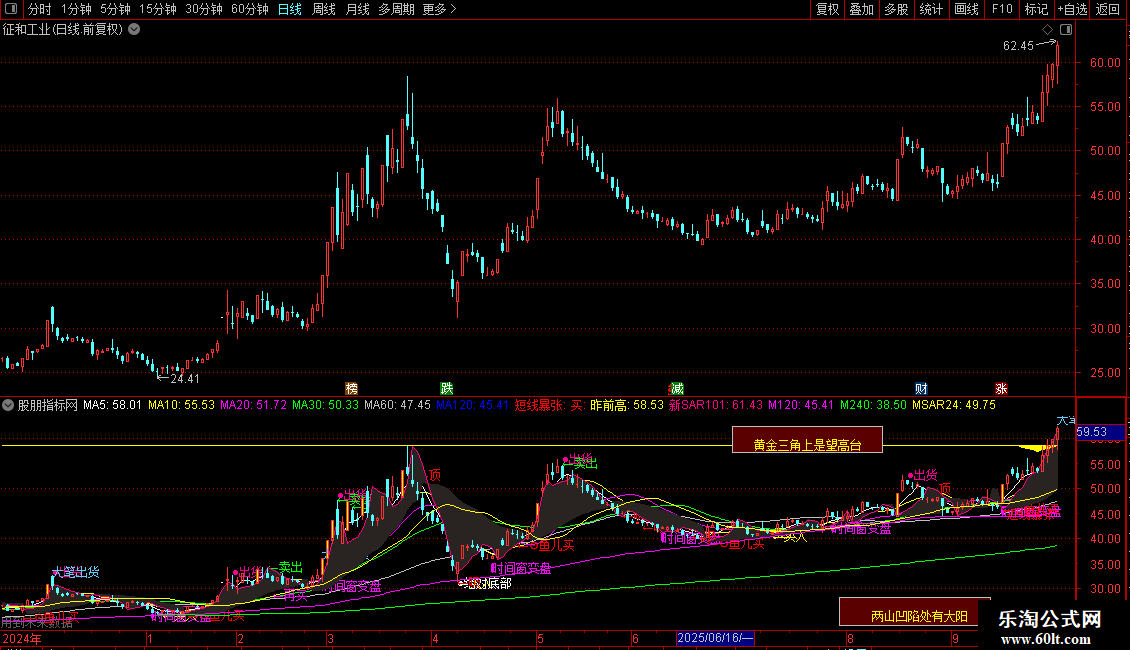This screenshot has width=1130, height=650.
Task: Expand the 更多 periods menu
Action: (x=439, y=9)
